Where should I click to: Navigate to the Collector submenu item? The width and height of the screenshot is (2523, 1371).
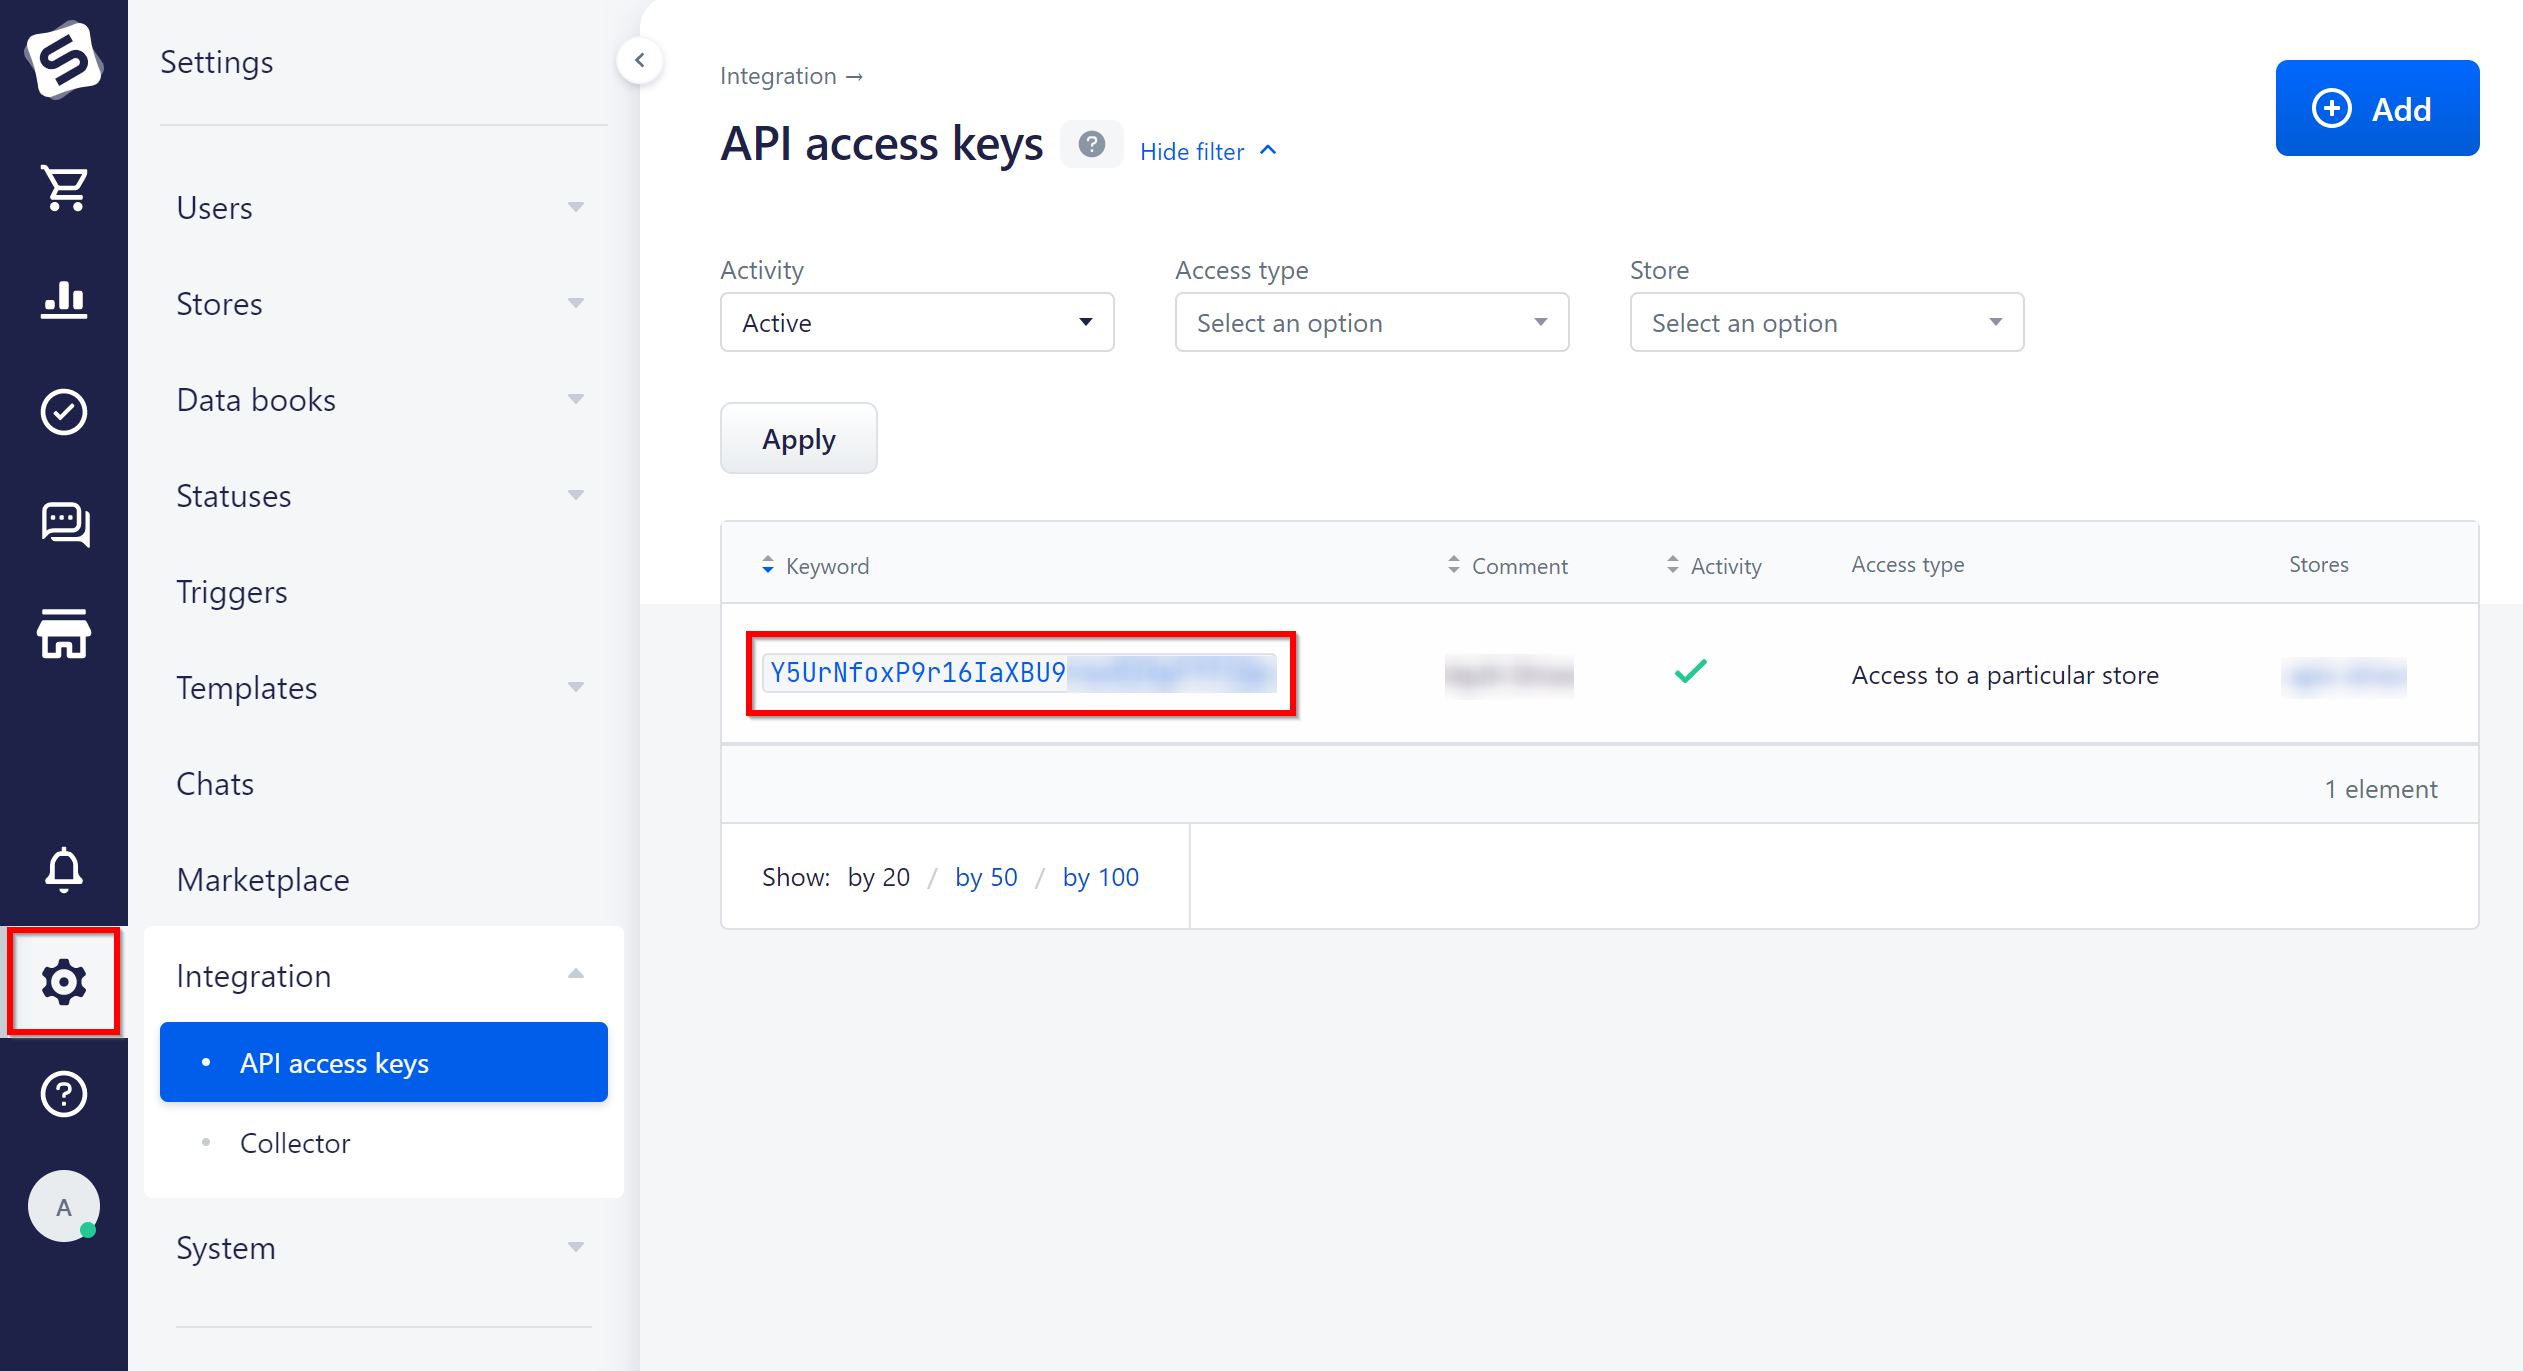[x=295, y=1143]
